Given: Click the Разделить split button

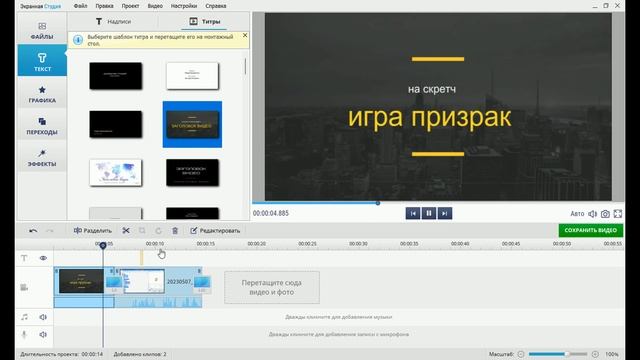Looking at the screenshot, I should click(93, 231).
